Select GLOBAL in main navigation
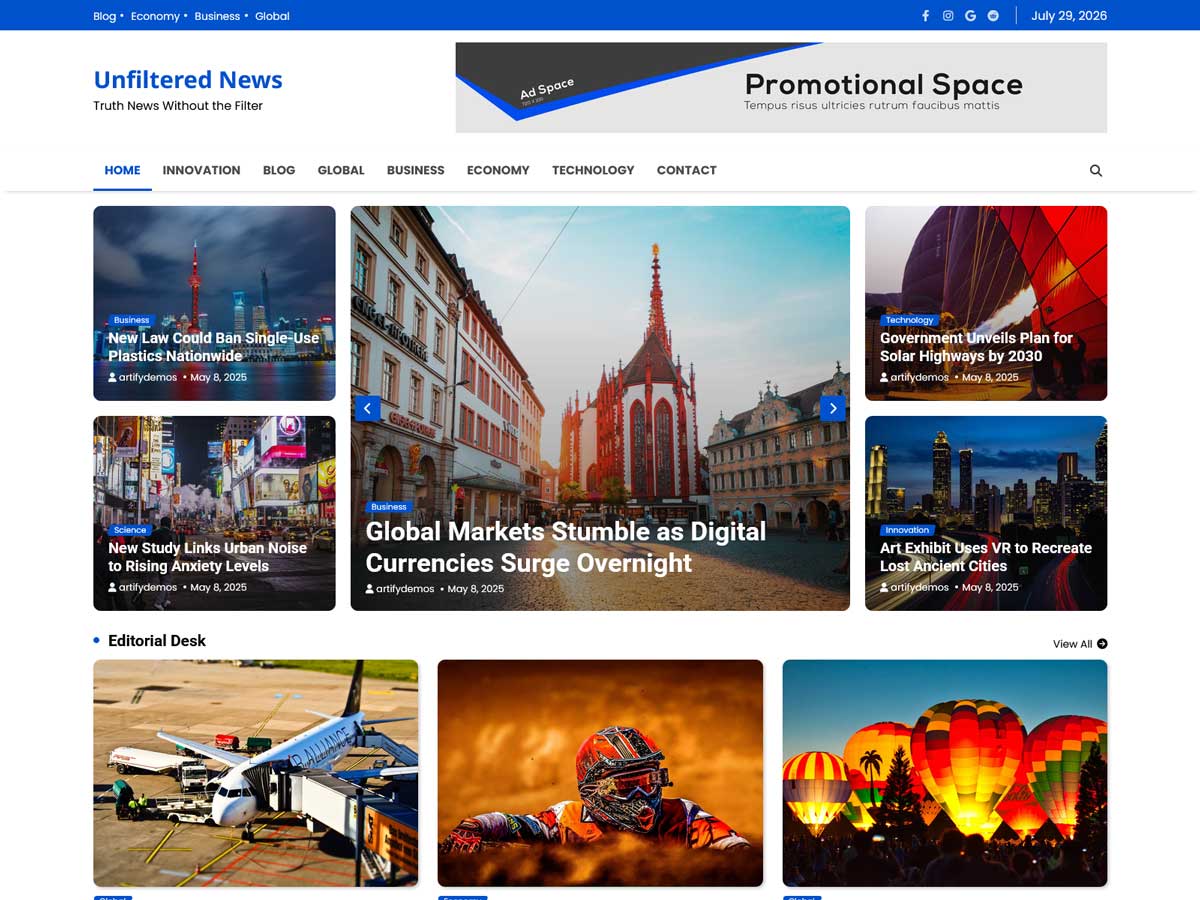 pos(341,170)
